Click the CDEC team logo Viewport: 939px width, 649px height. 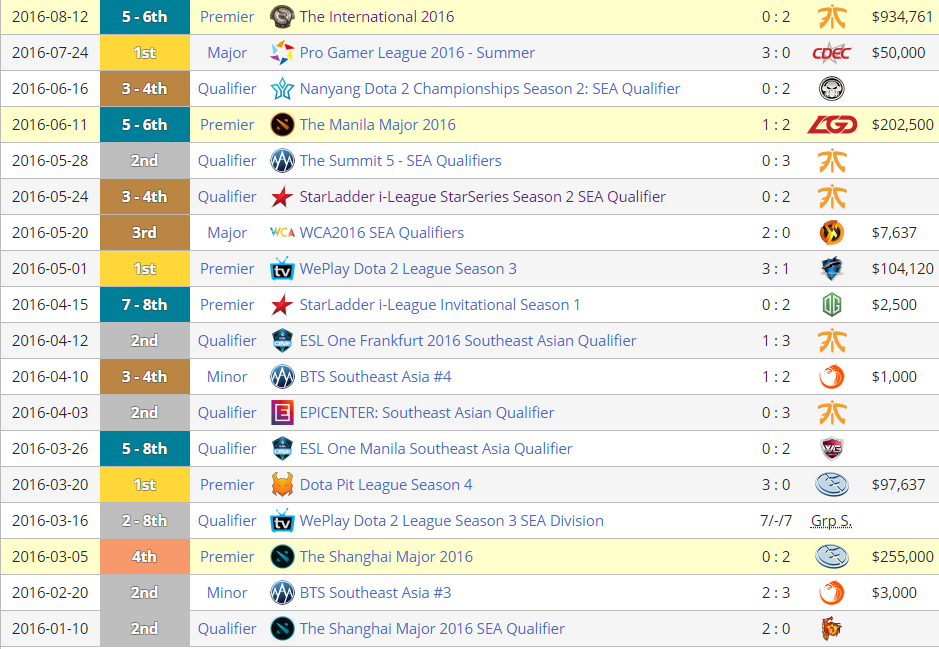click(831, 53)
